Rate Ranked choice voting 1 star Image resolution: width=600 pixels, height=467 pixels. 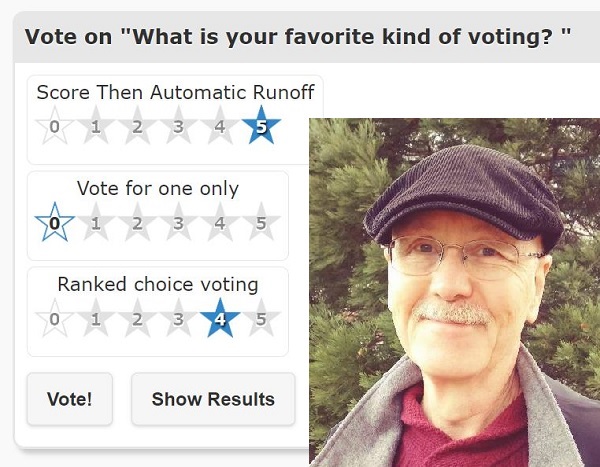(x=96, y=318)
